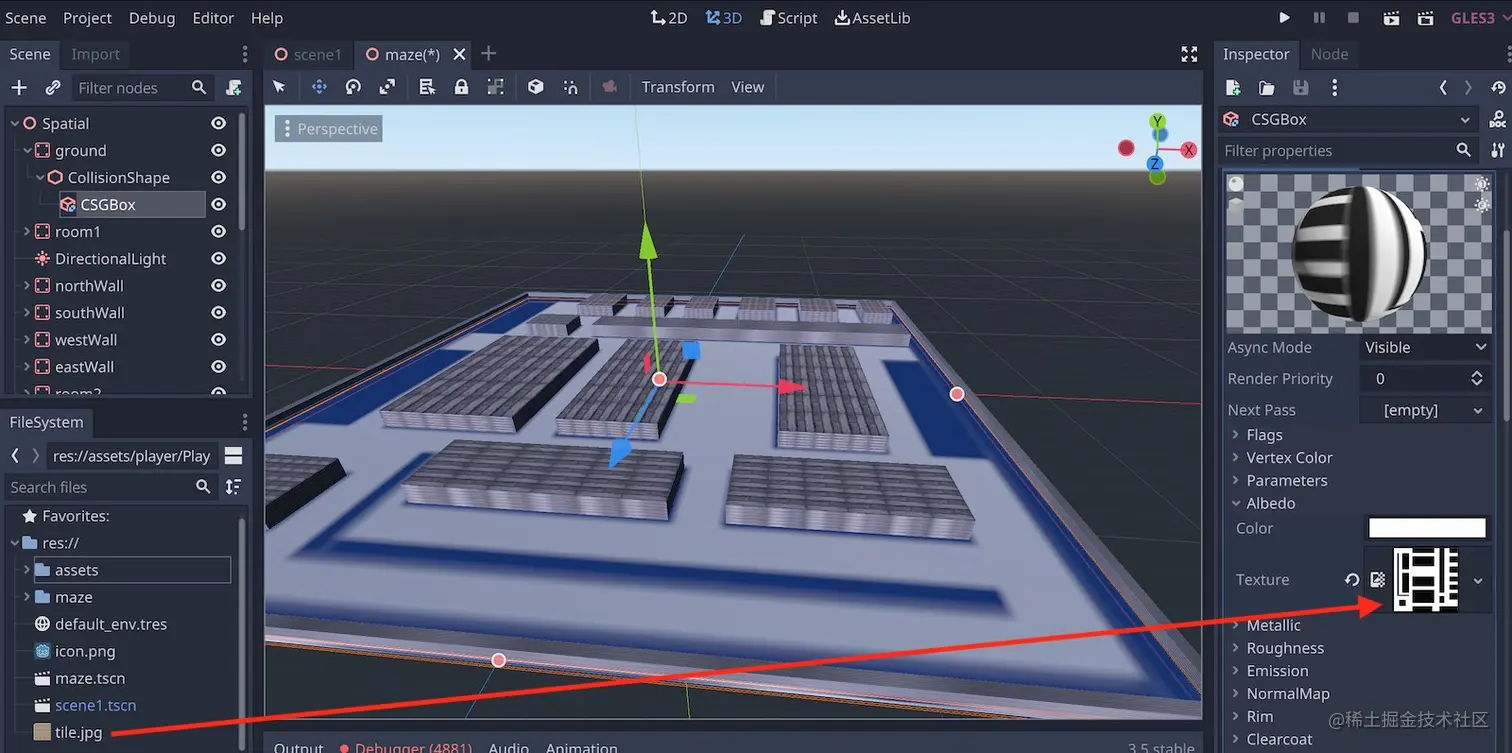
Task: Open the AssetLib workspace
Action: pos(872,18)
